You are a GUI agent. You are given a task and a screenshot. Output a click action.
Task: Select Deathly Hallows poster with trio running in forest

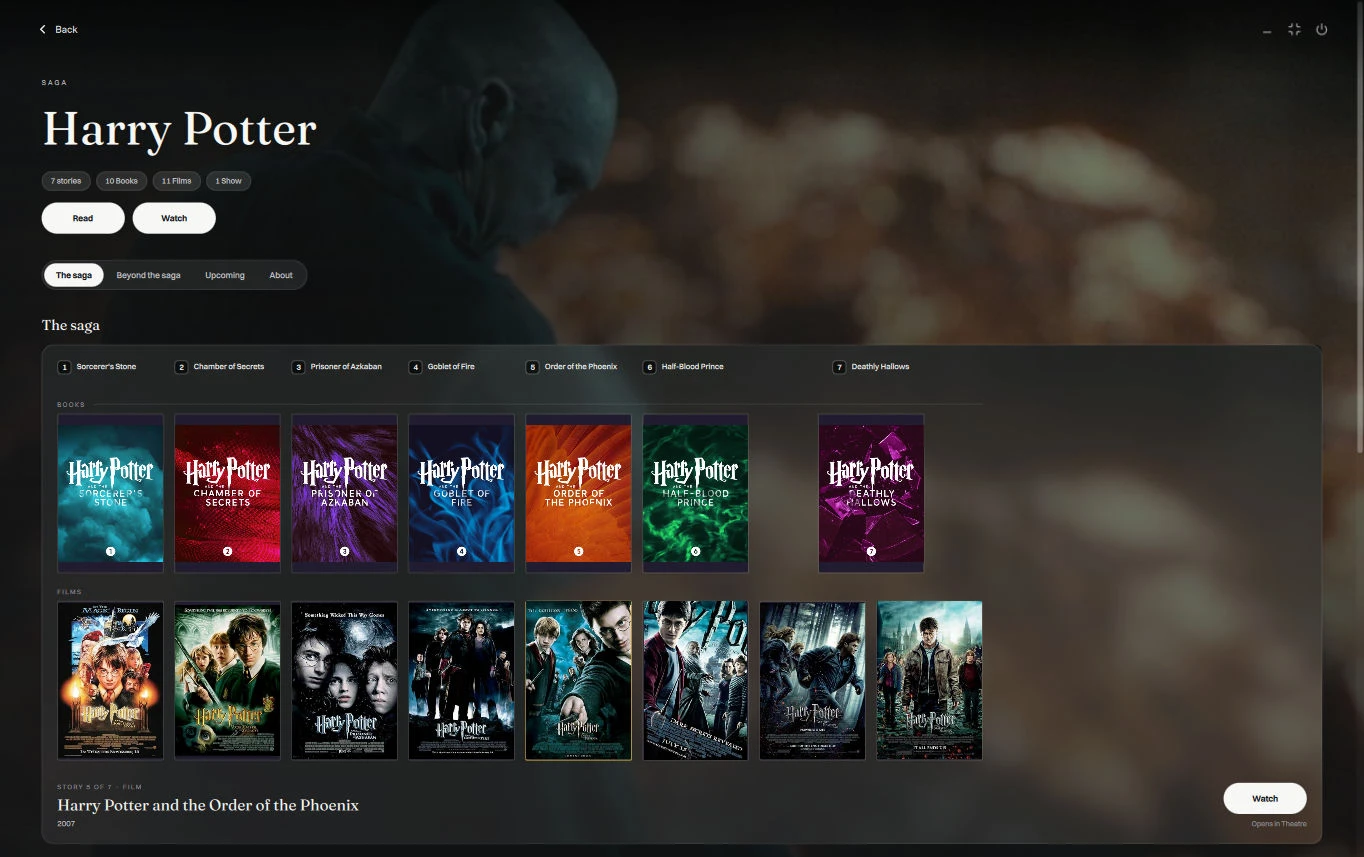coord(812,680)
